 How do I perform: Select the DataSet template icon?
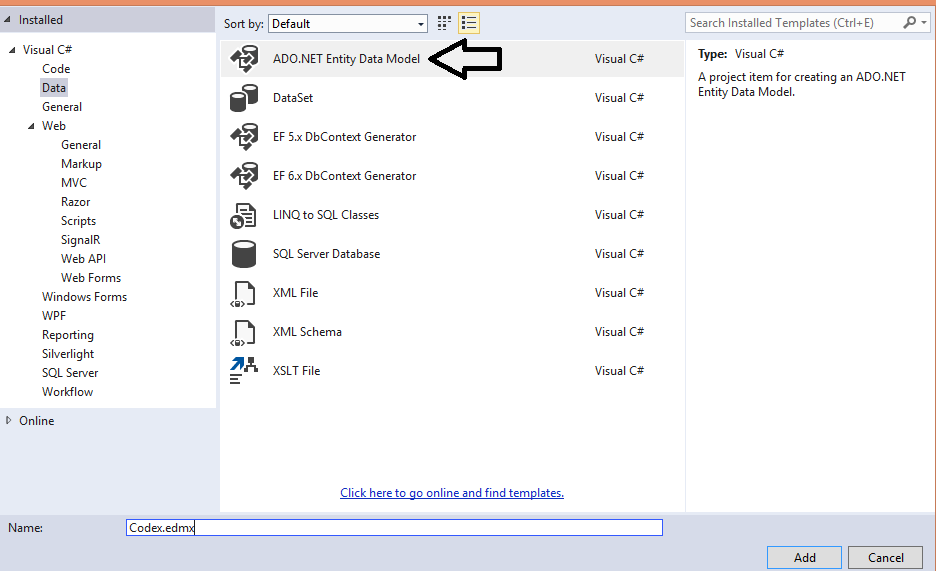click(x=244, y=98)
